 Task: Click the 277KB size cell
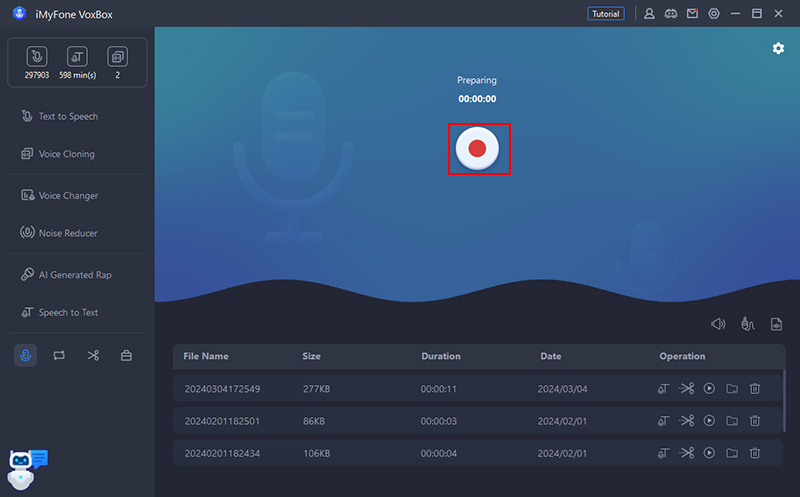coord(316,389)
